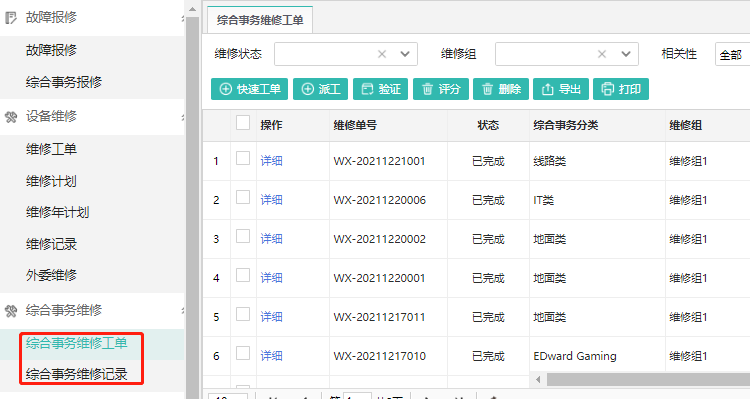Viewport: 750px width, 399px height.
Task: Click the 评分 rating button
Action: (441, 89)
